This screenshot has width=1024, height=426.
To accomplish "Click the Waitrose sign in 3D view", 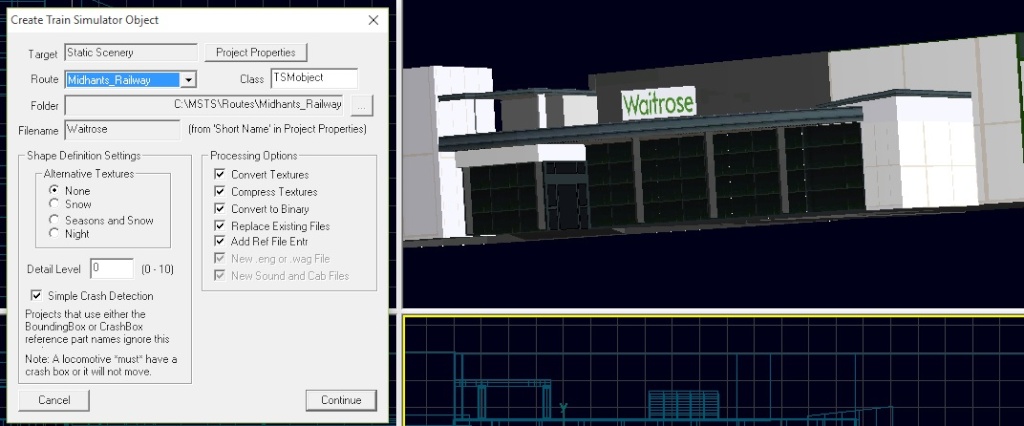I will pos(658,103).
